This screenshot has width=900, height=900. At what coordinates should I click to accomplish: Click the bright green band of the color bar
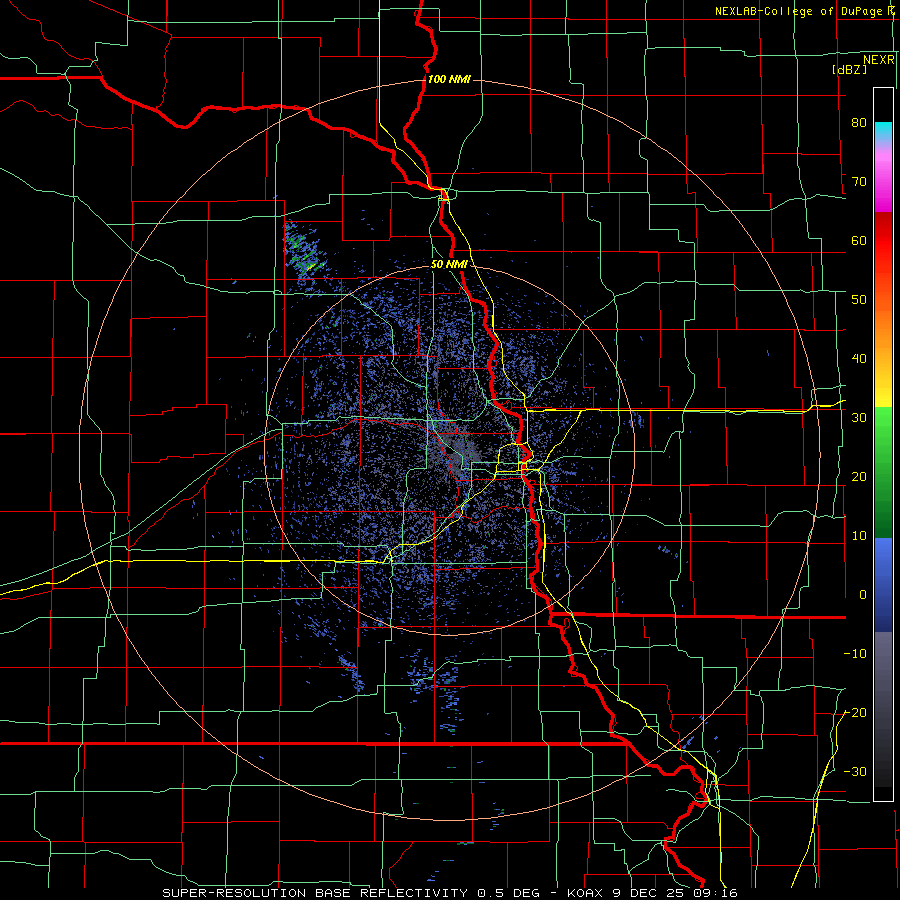point(883,436)
